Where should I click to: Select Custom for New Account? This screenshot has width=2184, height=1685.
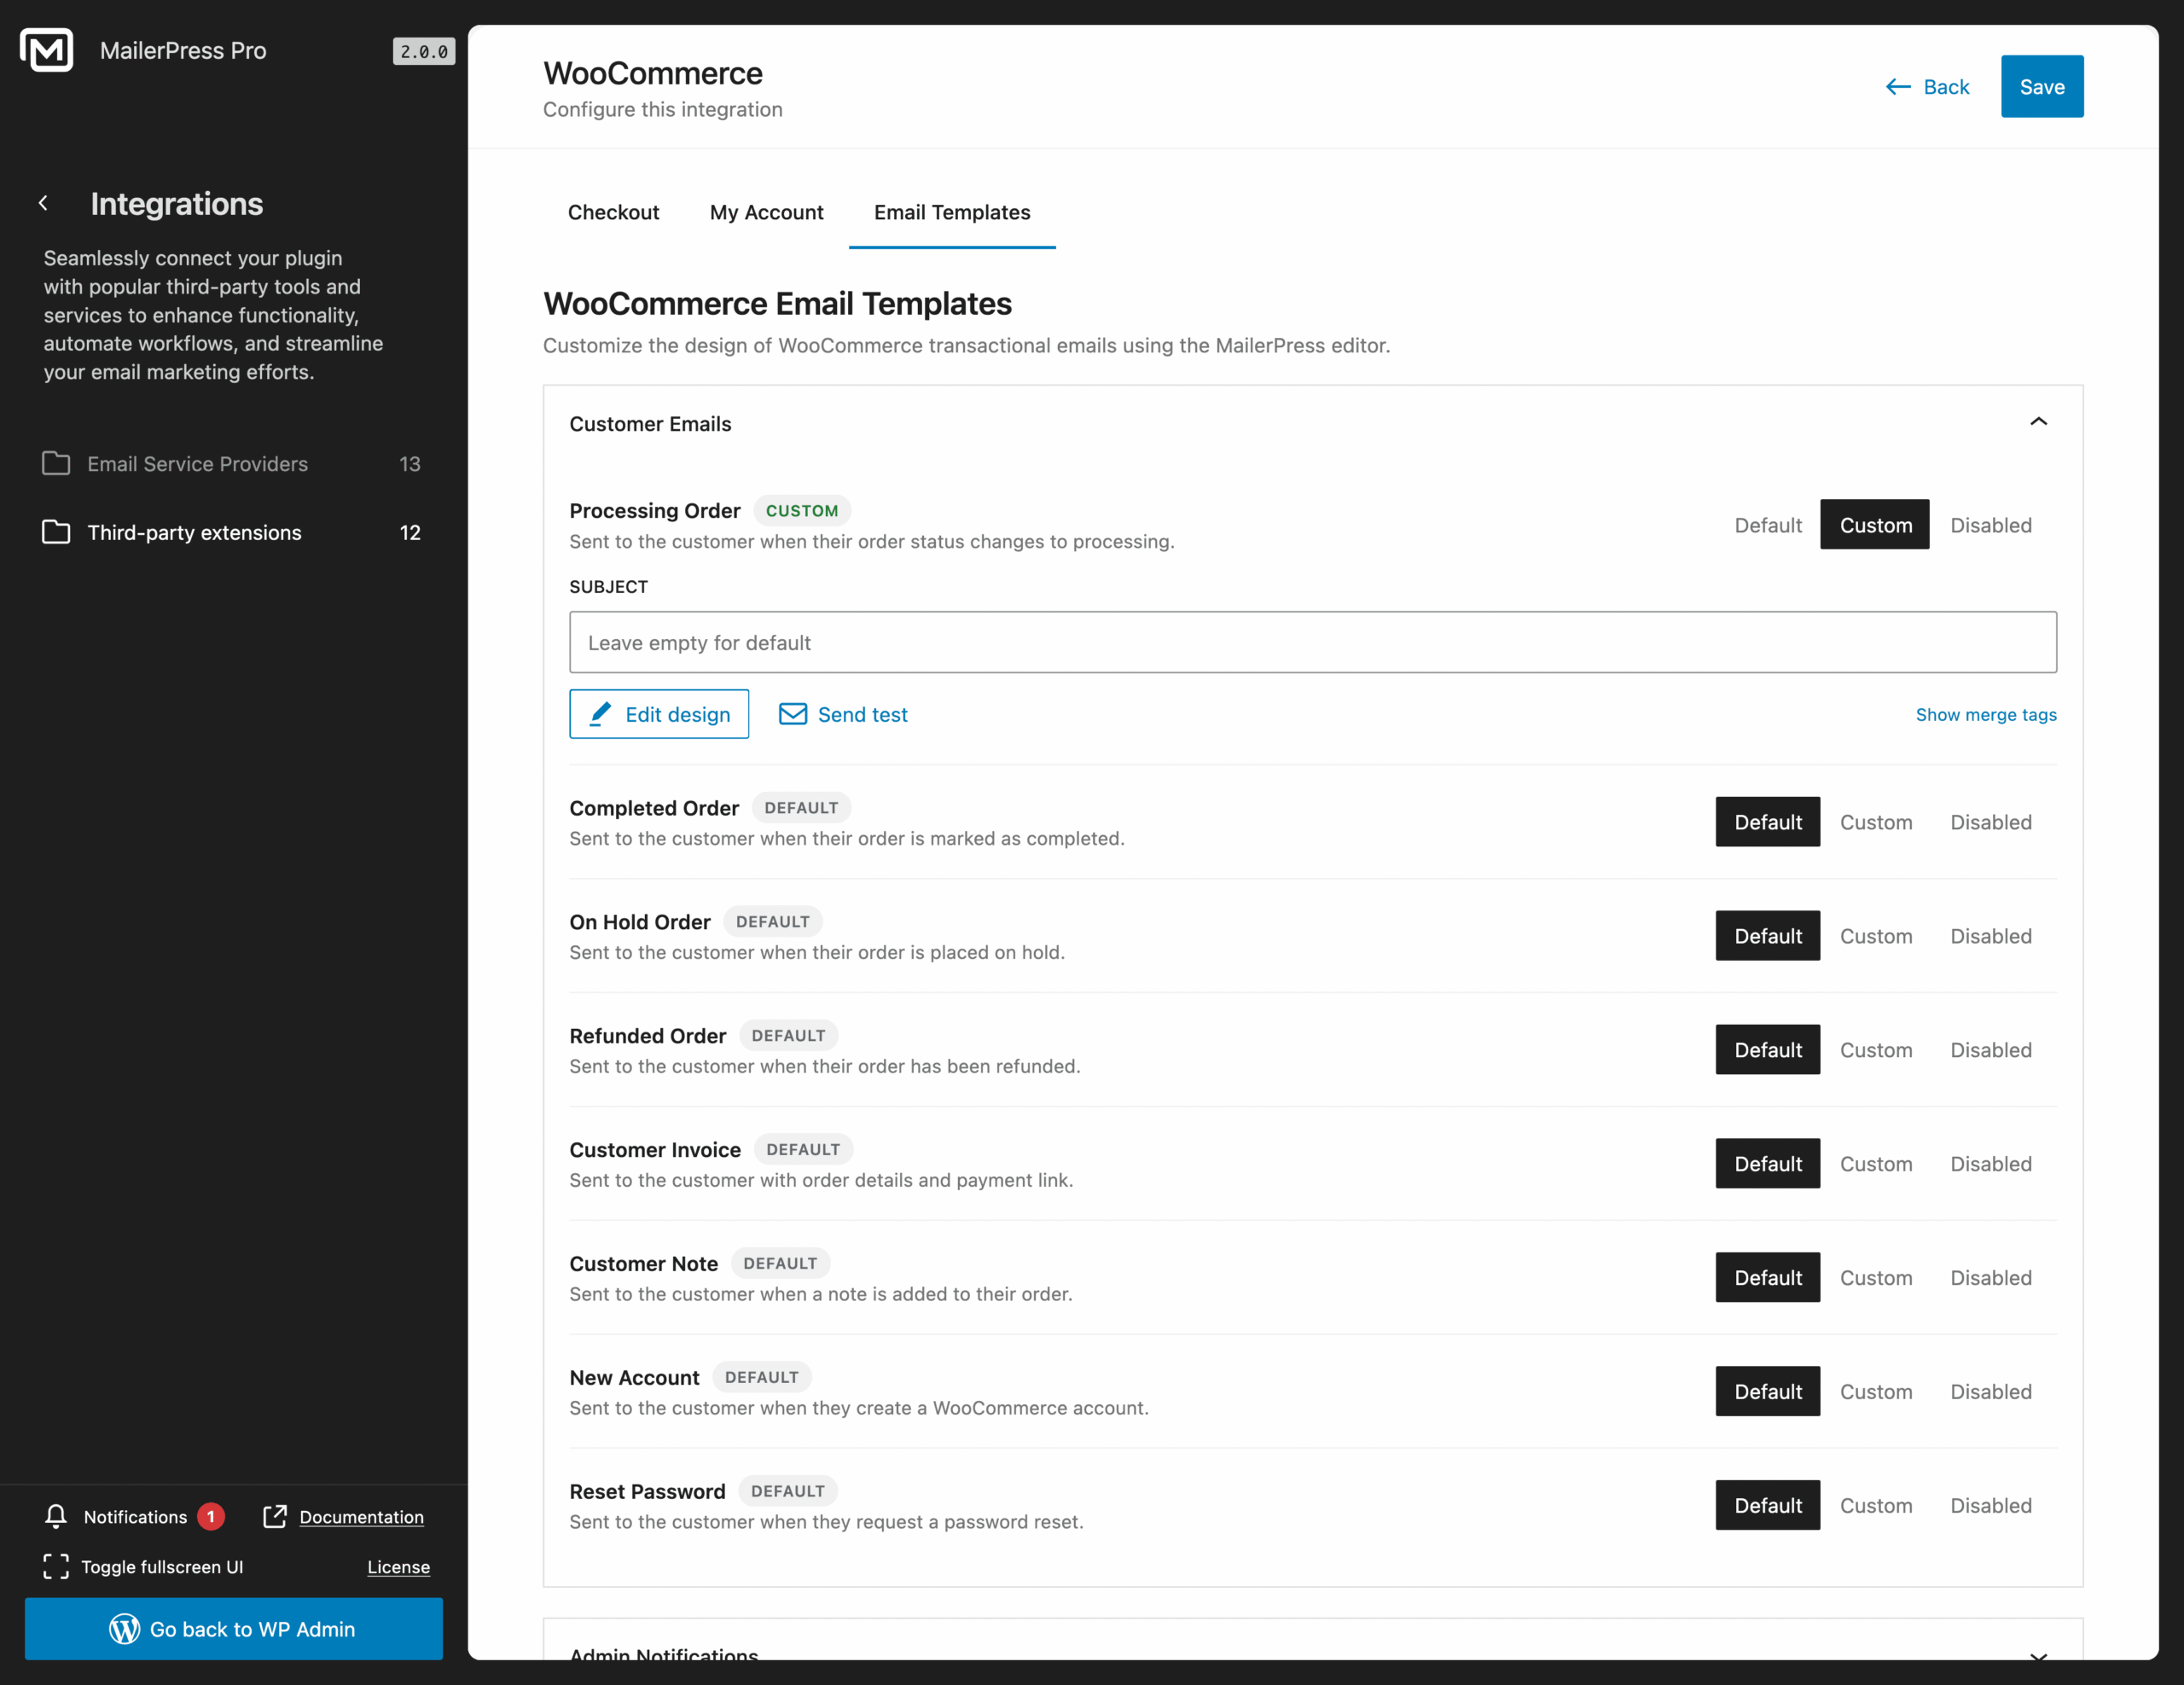[x=1876, y=1392]
